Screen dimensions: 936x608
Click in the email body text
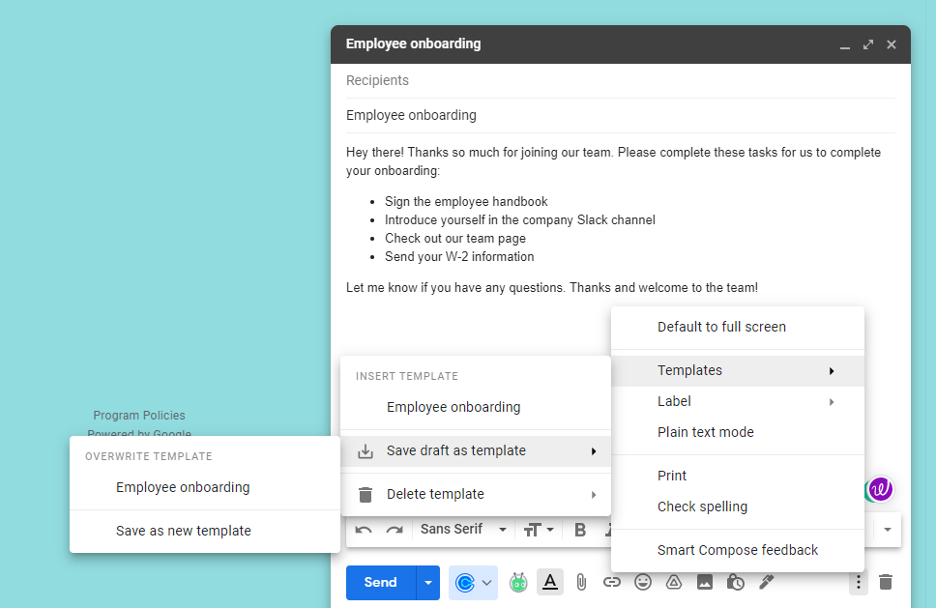(613, 220)
